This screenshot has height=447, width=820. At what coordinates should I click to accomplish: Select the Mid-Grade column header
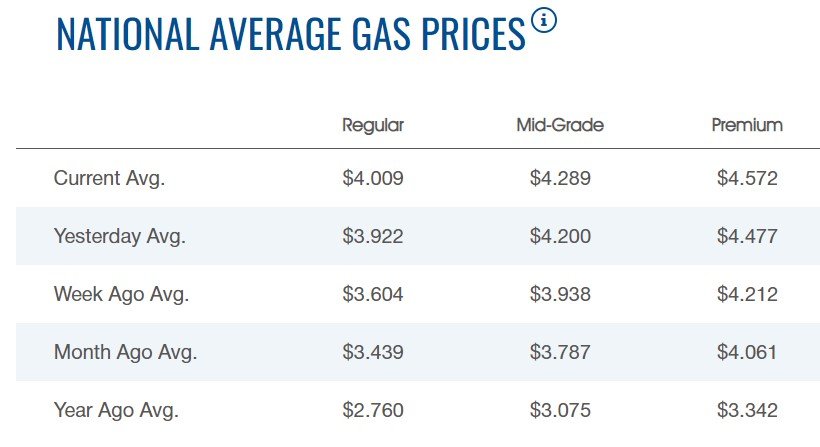[x=560, y=125]
